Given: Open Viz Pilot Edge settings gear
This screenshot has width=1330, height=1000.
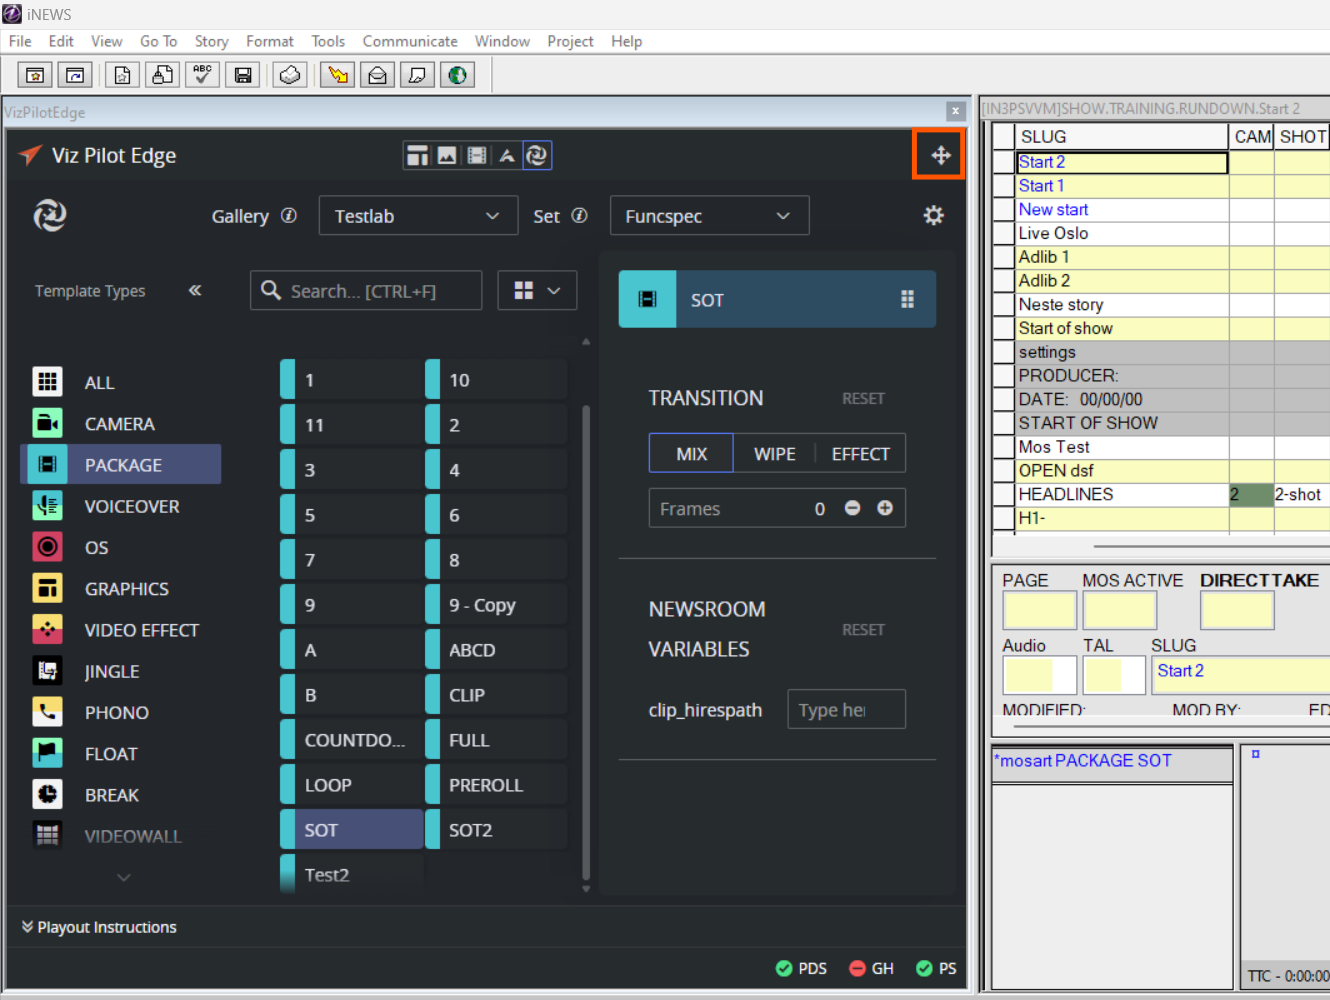Looking at the screenshot, I should [x=933, y=215].
